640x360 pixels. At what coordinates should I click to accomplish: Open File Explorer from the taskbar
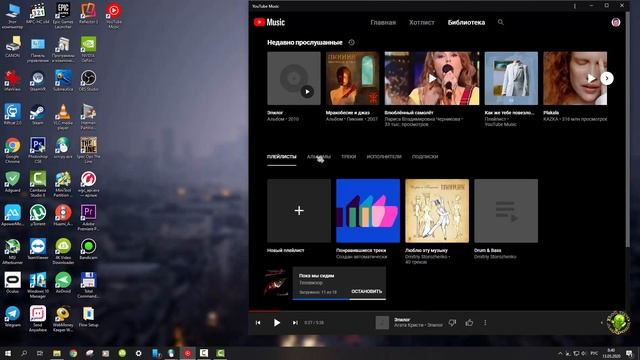point(57,353)
